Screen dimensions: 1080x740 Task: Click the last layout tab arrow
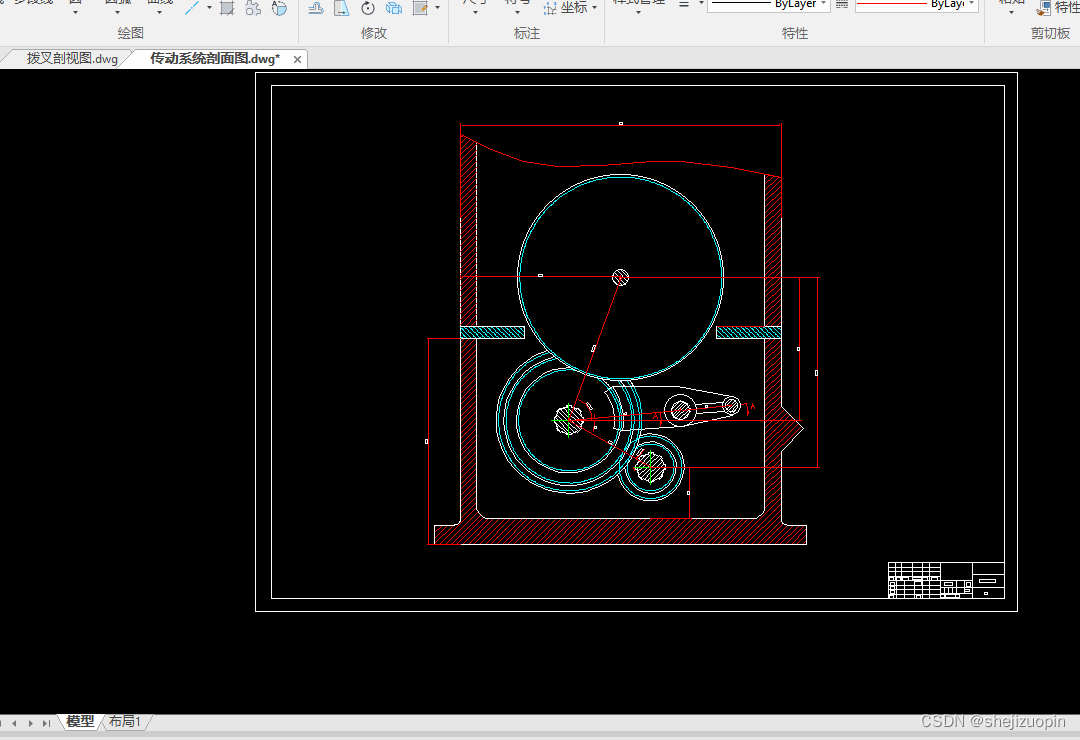pos(46,723)
